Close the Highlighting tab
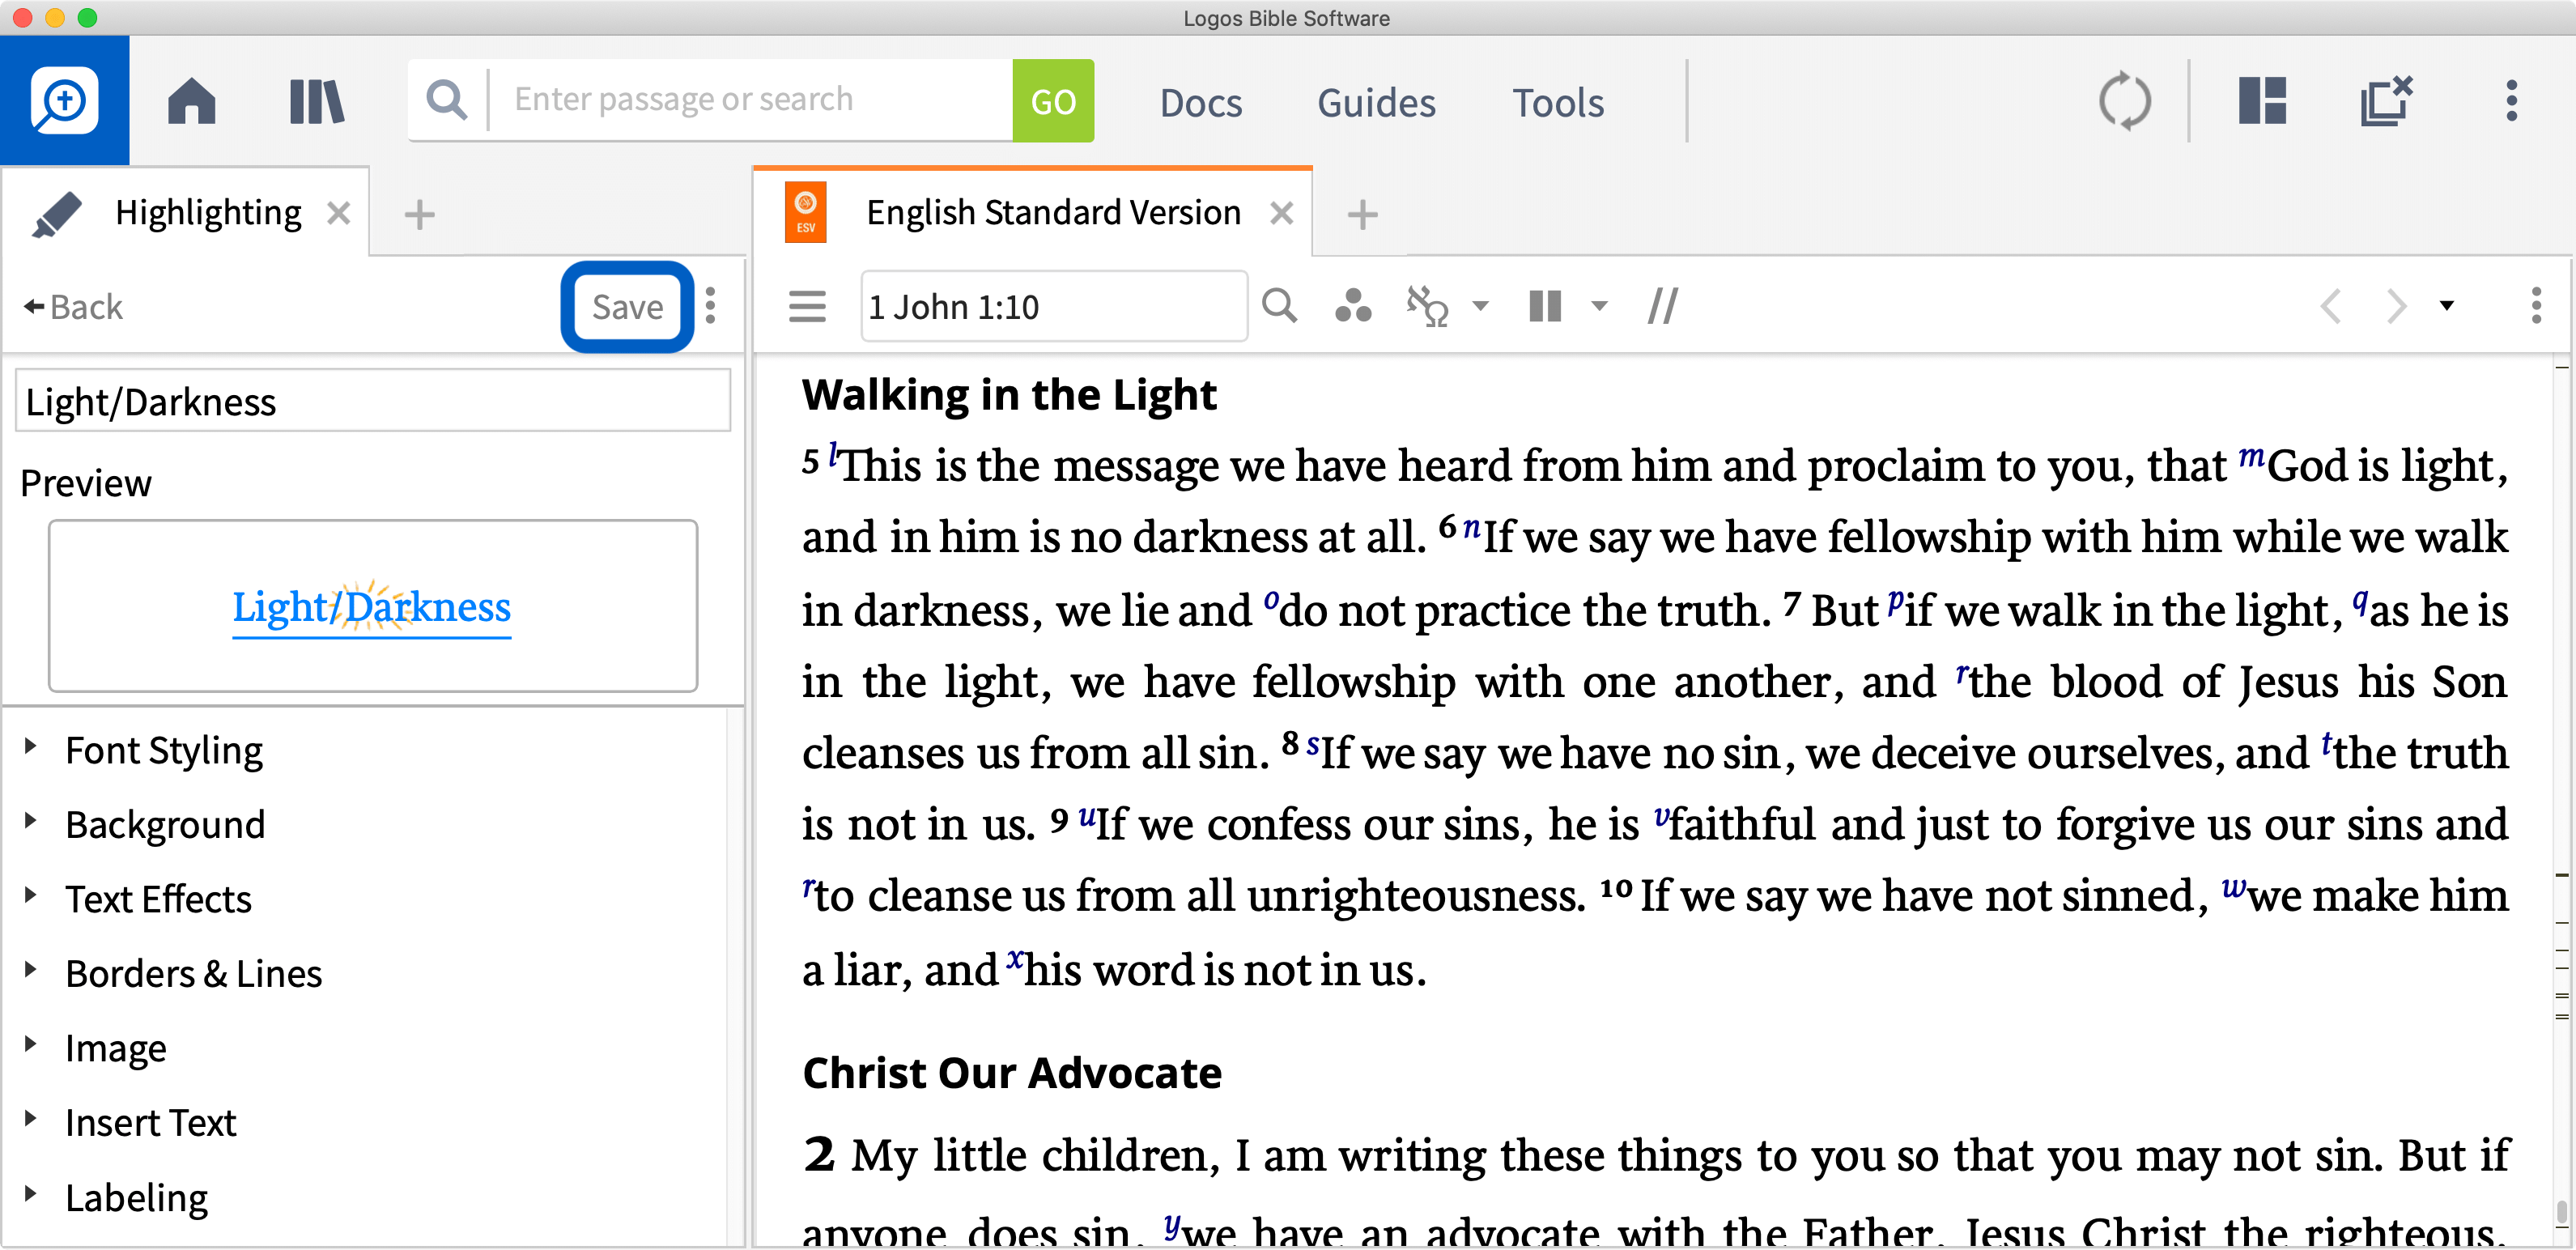2576x1250 pixels. [x=339, y=213]
